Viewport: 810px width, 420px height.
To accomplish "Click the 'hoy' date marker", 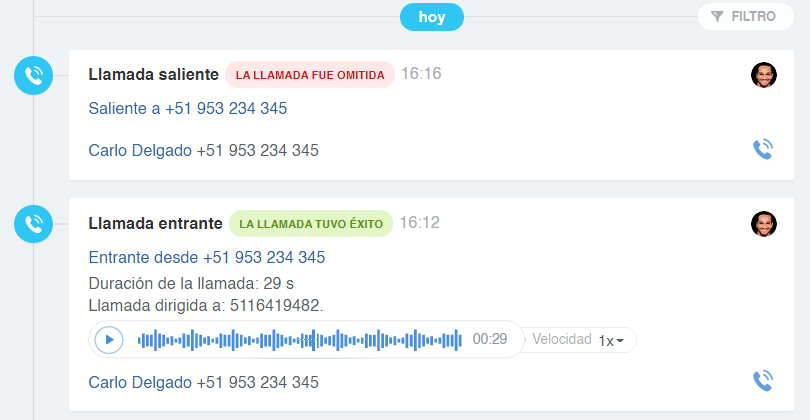I will [432, 17].
